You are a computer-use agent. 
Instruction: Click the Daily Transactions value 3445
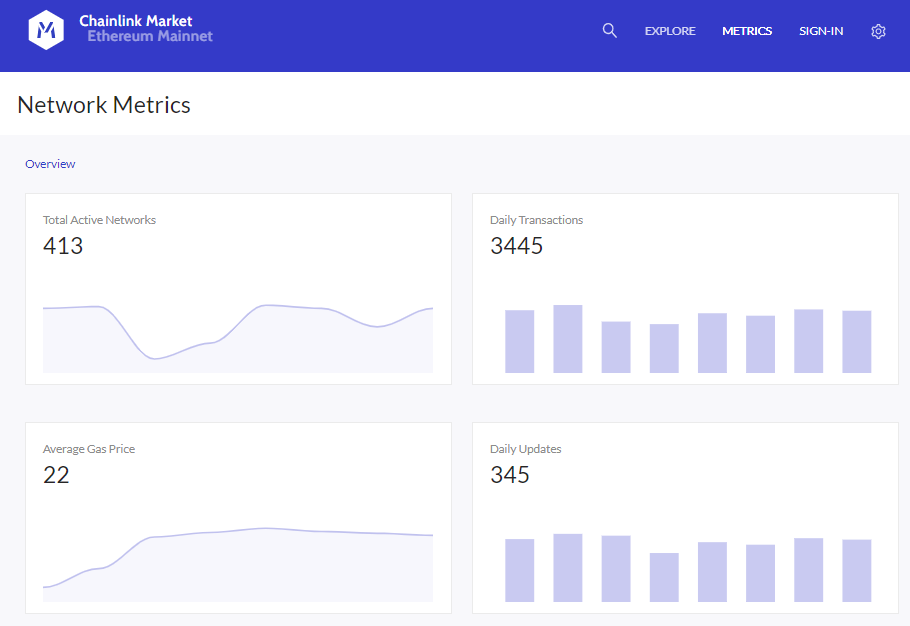click(517, 246)
